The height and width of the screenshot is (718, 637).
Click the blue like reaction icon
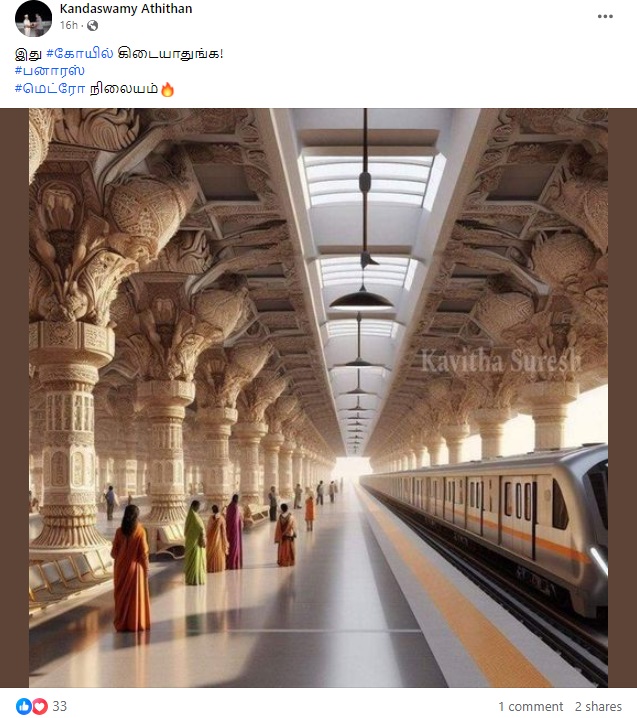click(x=24, y=706)
